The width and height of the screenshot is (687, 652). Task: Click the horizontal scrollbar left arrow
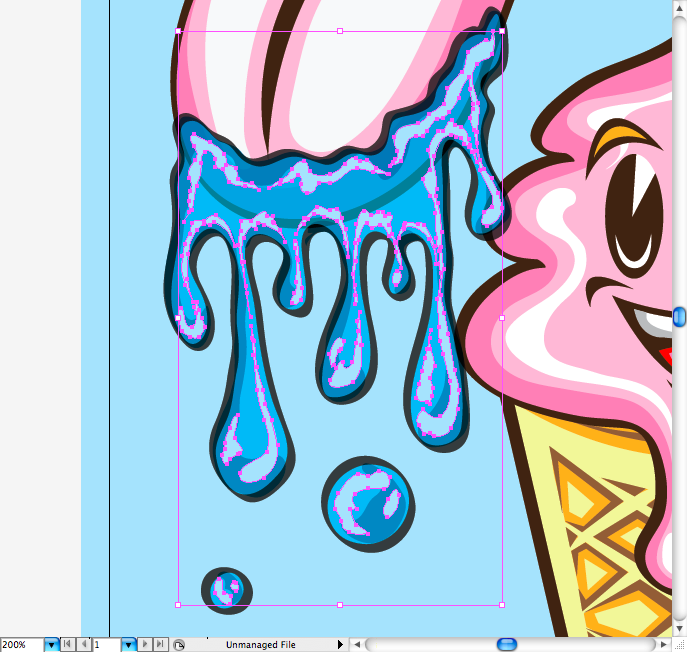(x=356, y=645)
